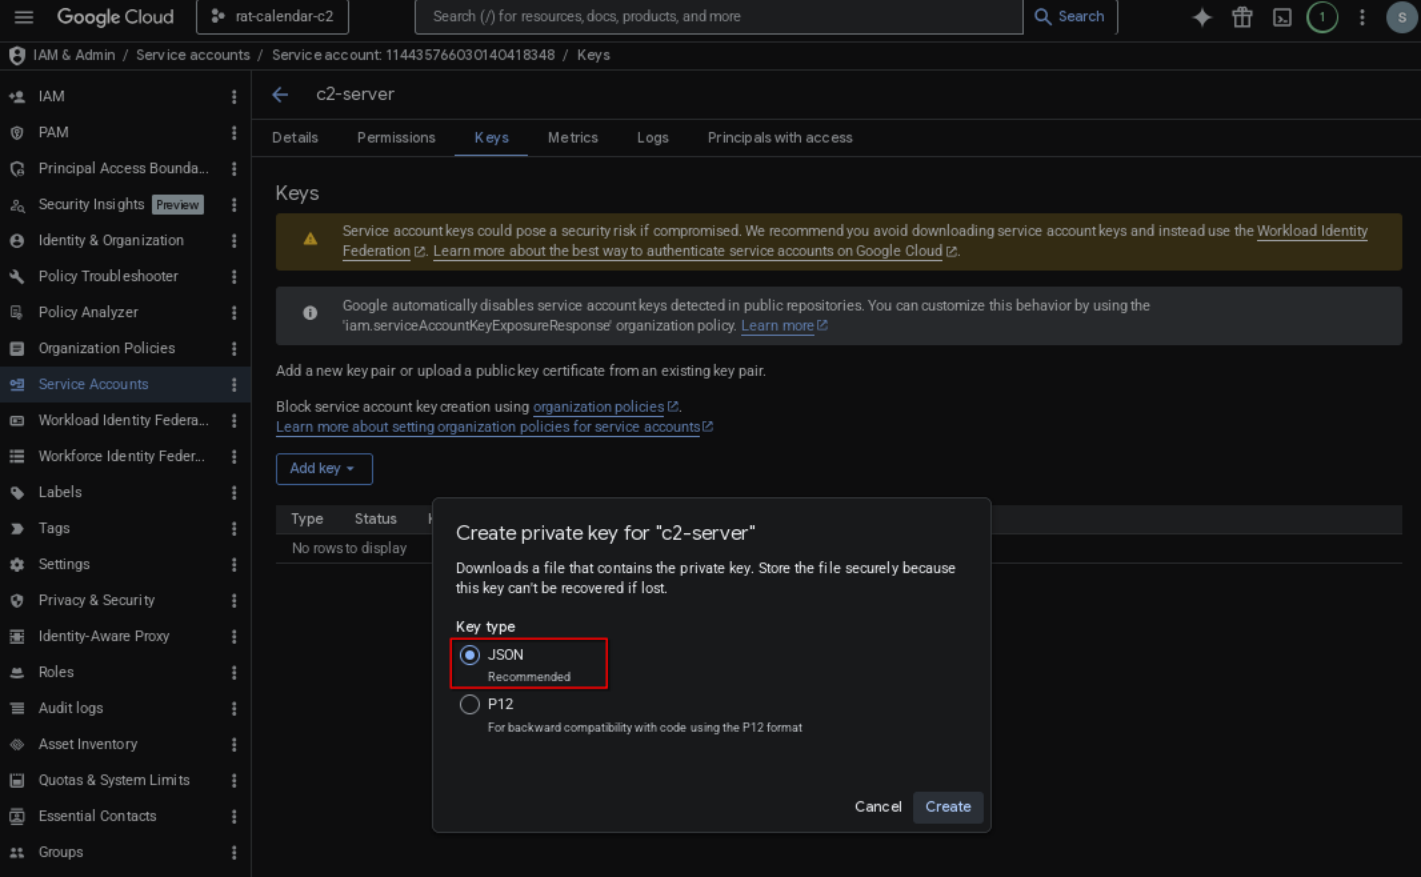Click the resource search input field
The height and width of the screenshot is (877, 1421).
(x=719, y=17)
